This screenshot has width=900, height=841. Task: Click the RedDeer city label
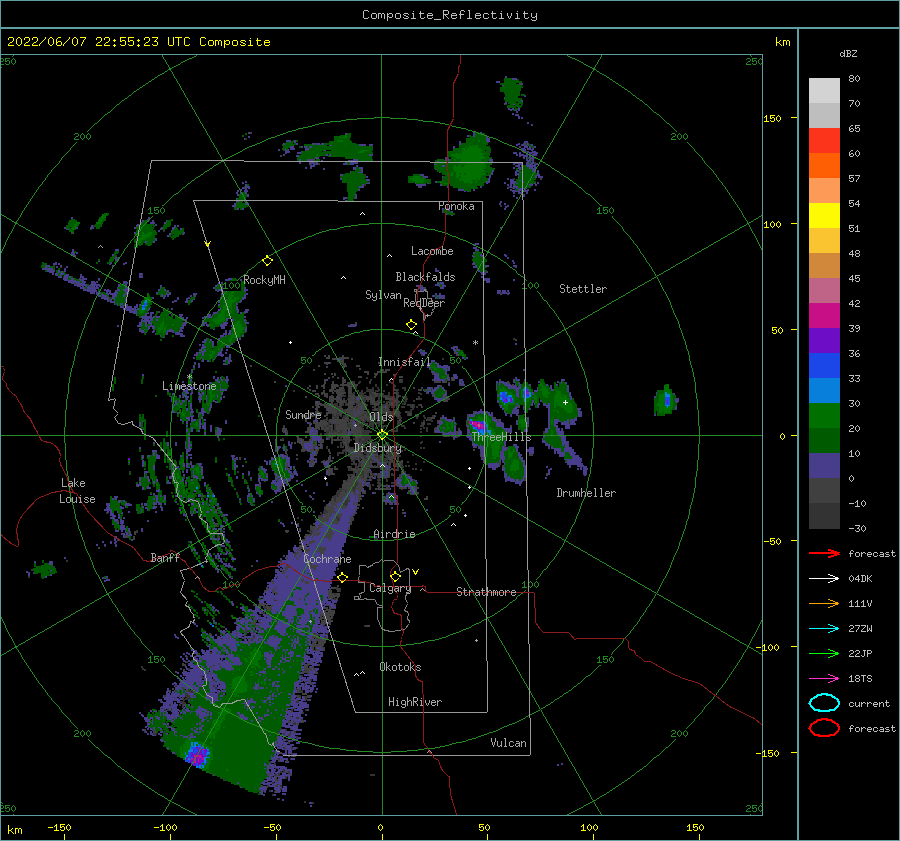[x=424, y=303]
